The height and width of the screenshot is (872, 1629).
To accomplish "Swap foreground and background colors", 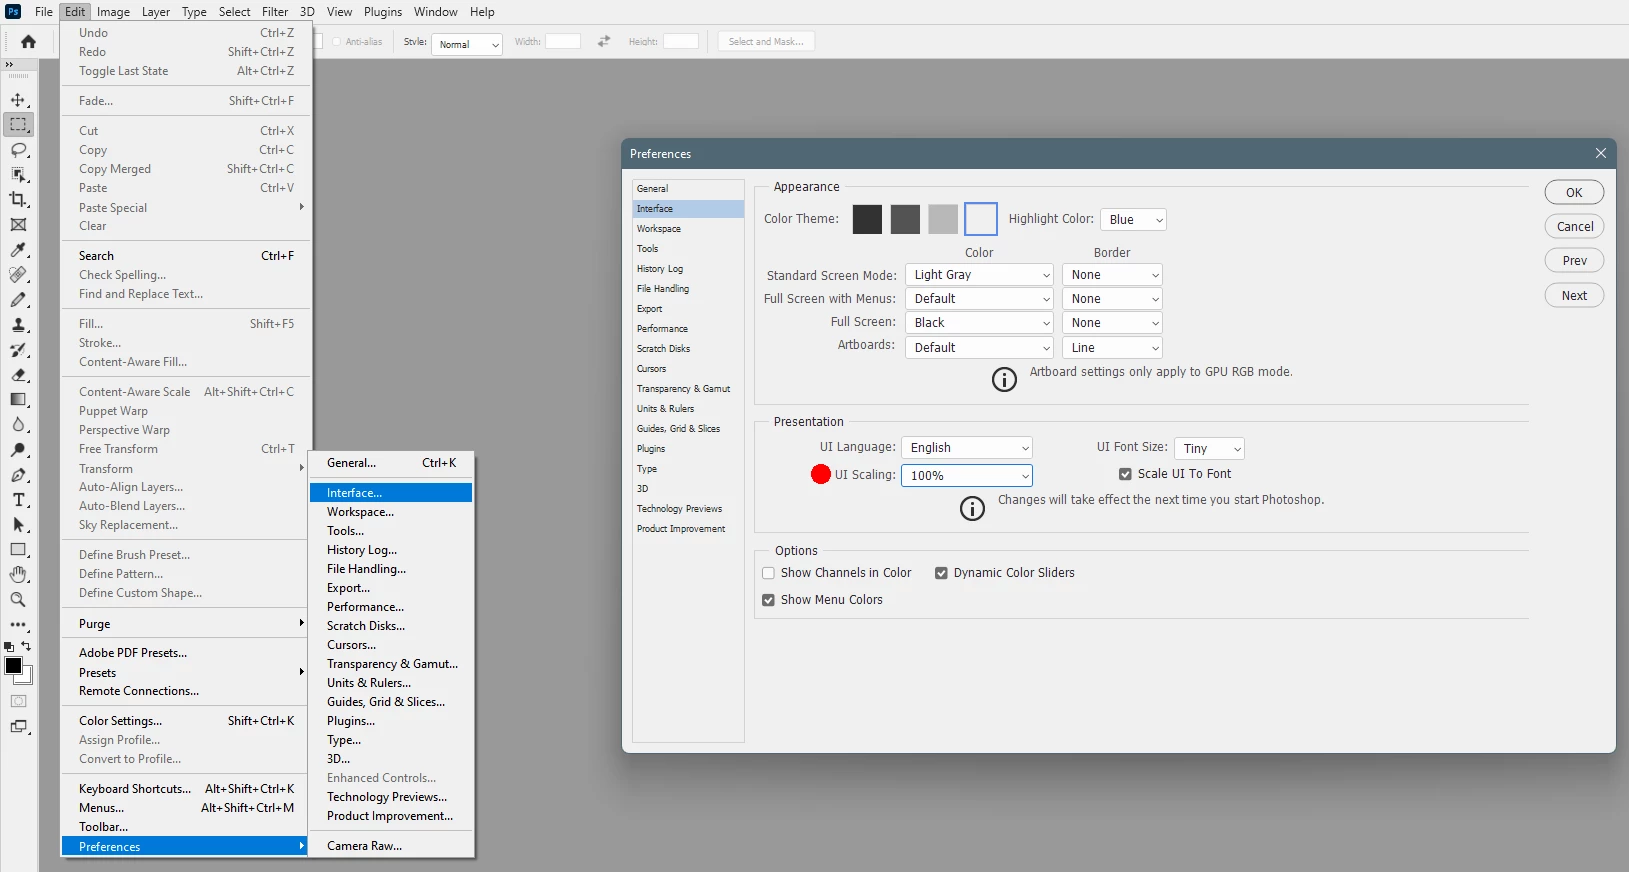I will click(x=27, y=646).
